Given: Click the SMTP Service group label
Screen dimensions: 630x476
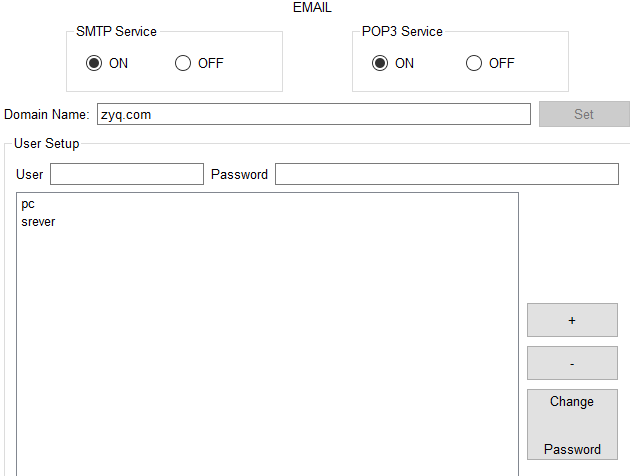Looking at the screenshot, I should tap(116, 31).
